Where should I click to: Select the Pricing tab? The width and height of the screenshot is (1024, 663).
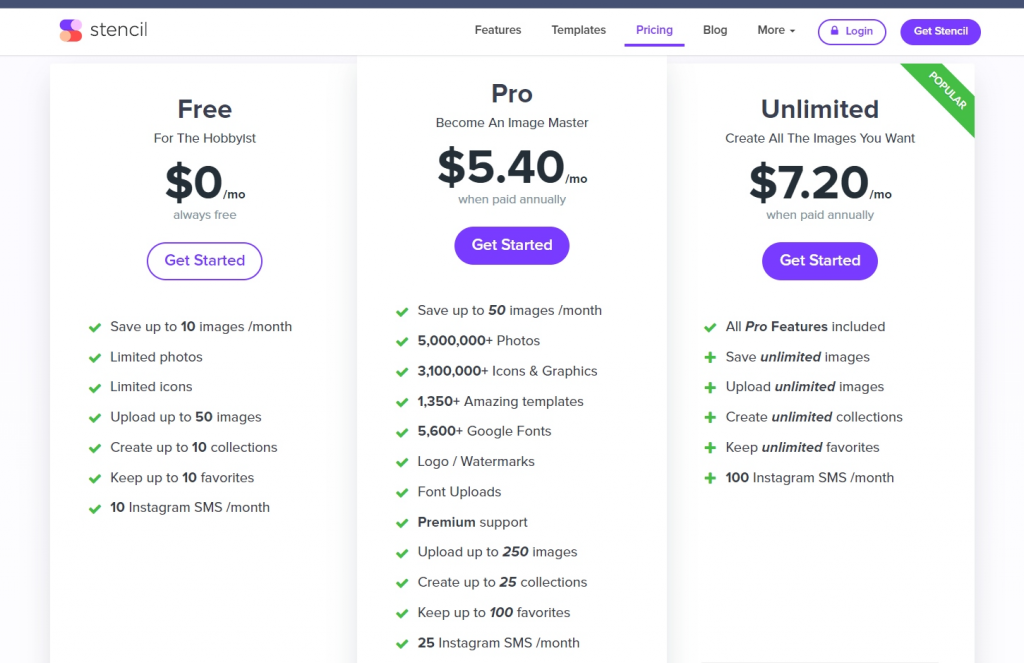pyautogui.click(x=654, y=30)
